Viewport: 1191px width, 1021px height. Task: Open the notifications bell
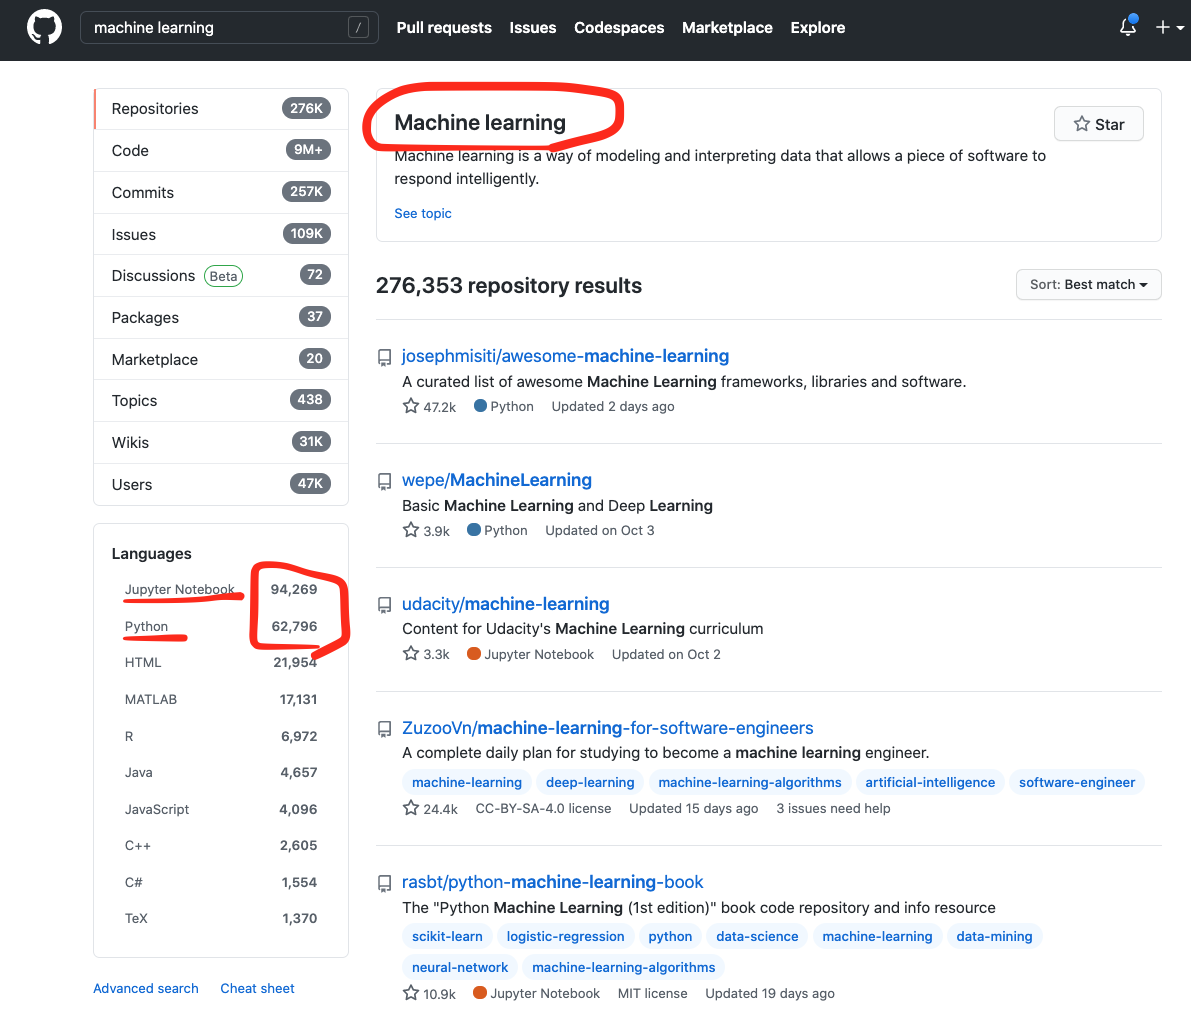pos(1128,27)
